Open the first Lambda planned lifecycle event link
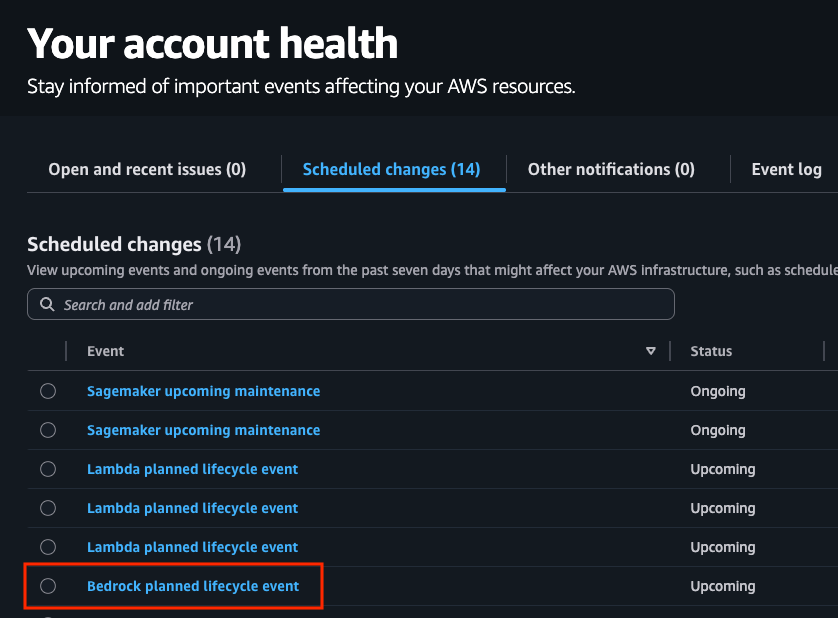This screenshot has width=838, height=618. [x=192, y=469]
